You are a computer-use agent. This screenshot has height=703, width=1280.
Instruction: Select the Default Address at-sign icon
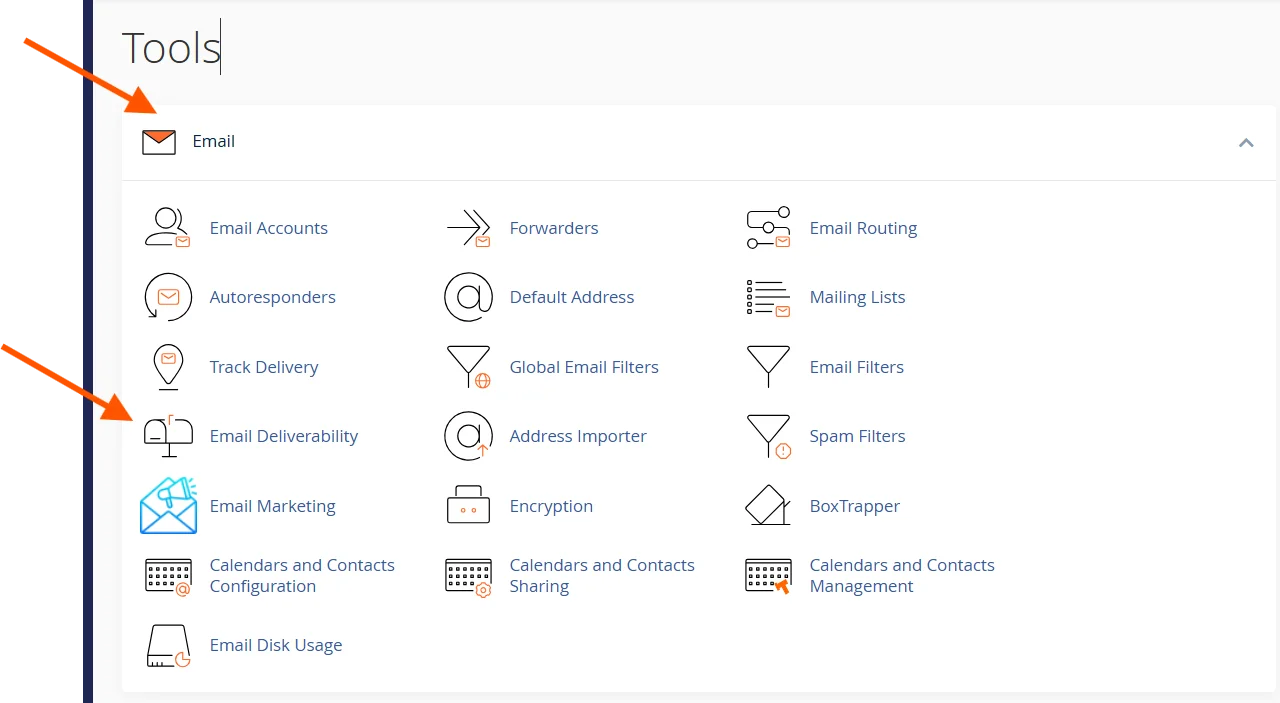[468, 297]
